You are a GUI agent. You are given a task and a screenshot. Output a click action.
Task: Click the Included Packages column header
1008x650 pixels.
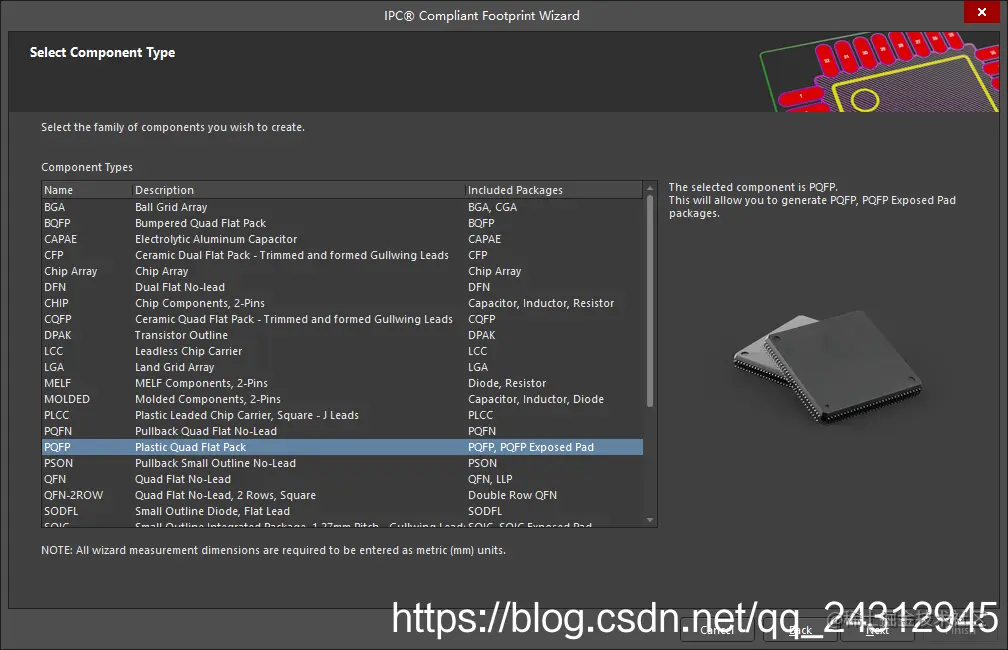tap(554, 190)
